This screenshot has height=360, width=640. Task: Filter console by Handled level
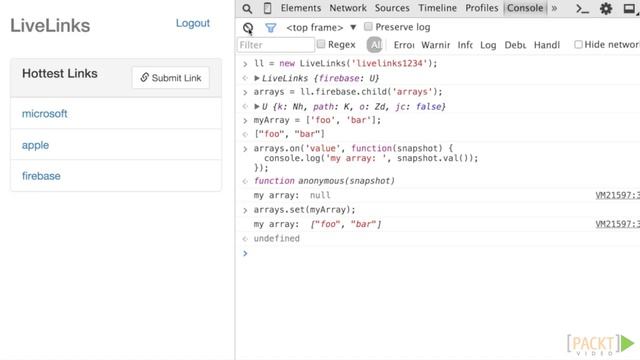(x=547, y=45)
